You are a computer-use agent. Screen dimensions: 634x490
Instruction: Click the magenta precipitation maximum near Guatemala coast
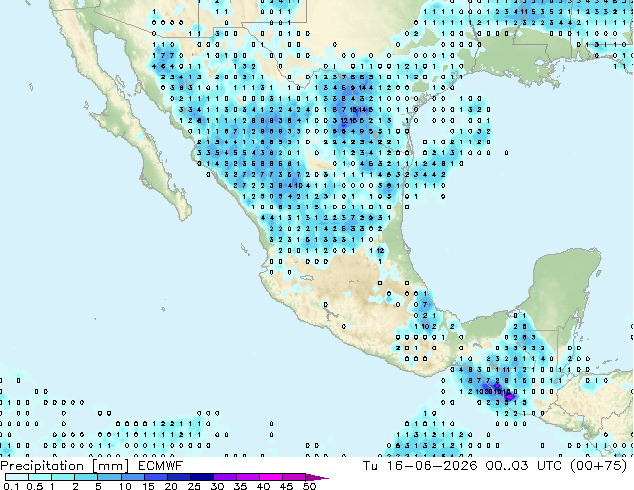pos(510,395)
